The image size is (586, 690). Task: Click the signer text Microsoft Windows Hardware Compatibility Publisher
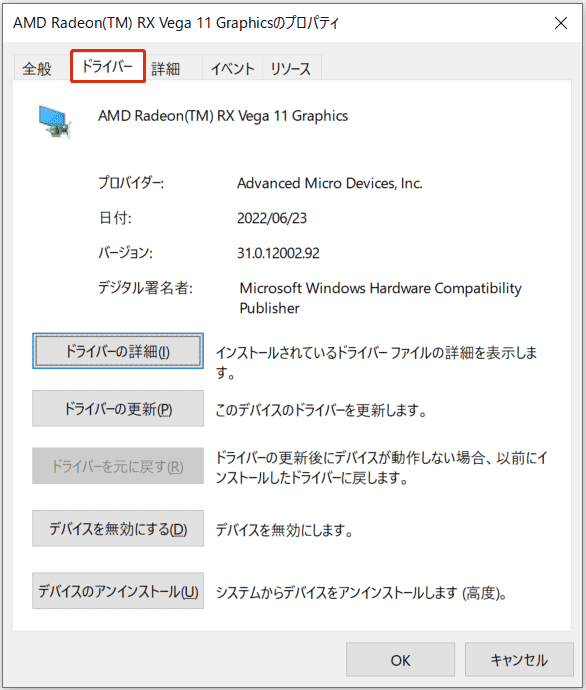381,298
